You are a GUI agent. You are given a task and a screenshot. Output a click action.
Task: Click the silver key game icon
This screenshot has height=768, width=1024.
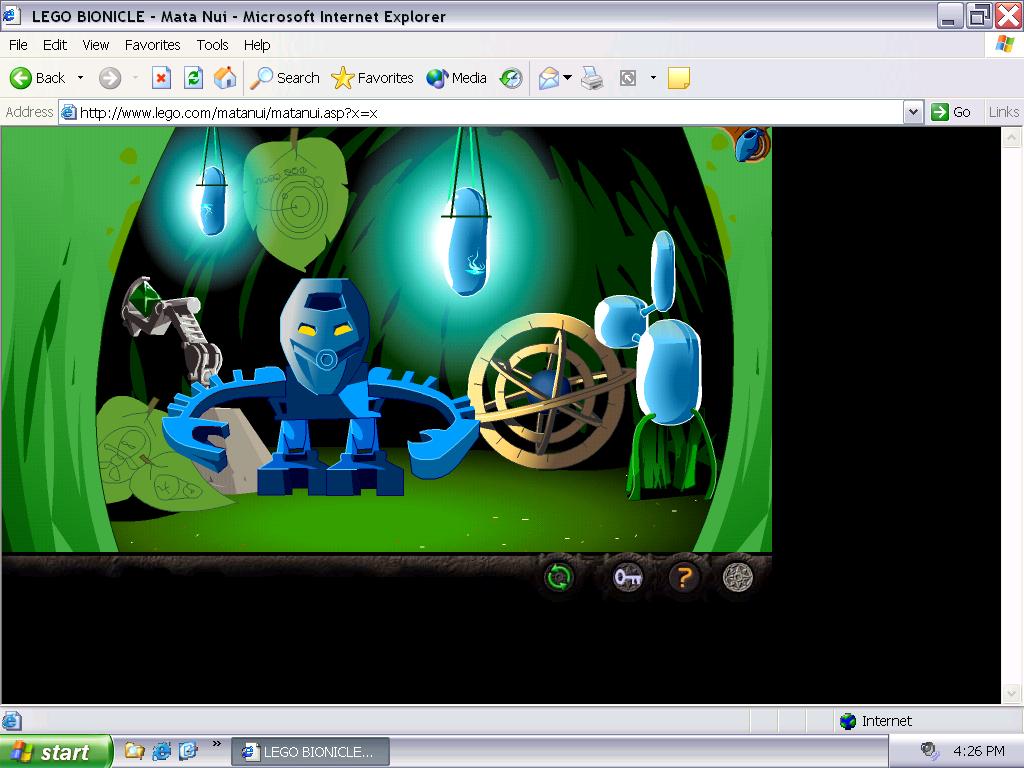coord(627,577)
